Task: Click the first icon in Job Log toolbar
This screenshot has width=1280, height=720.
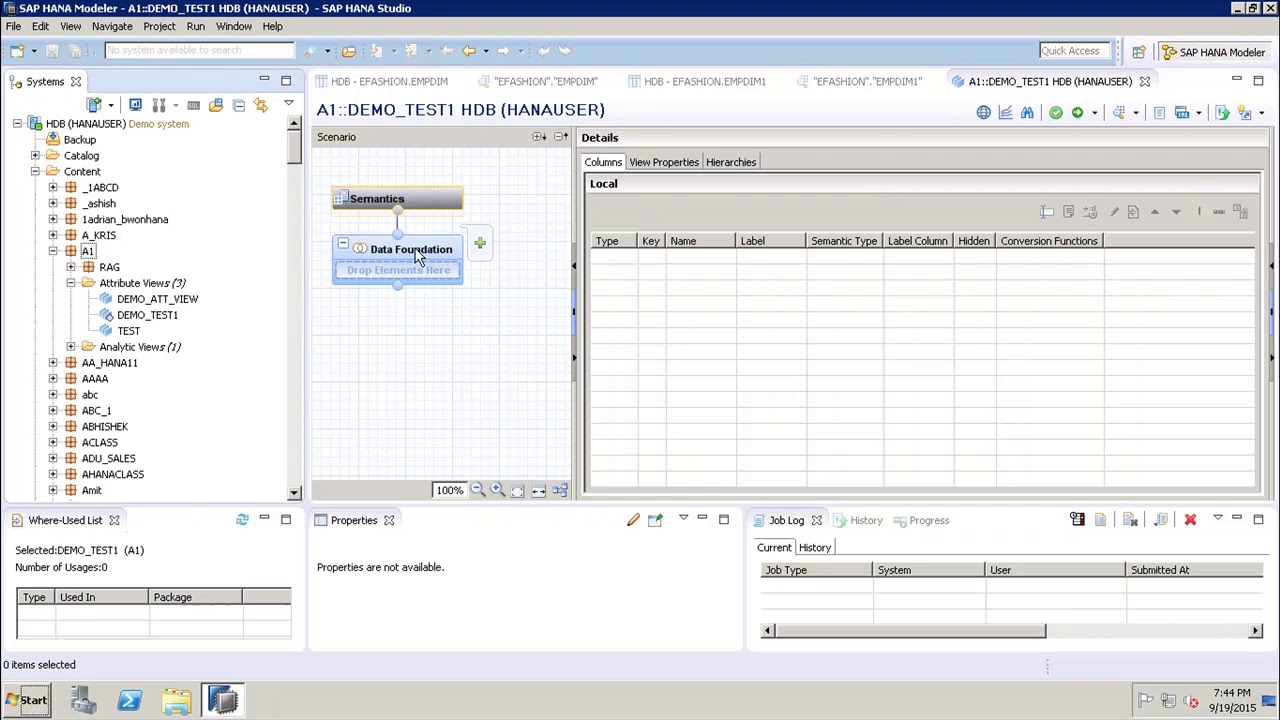Action: point(1077,520)
